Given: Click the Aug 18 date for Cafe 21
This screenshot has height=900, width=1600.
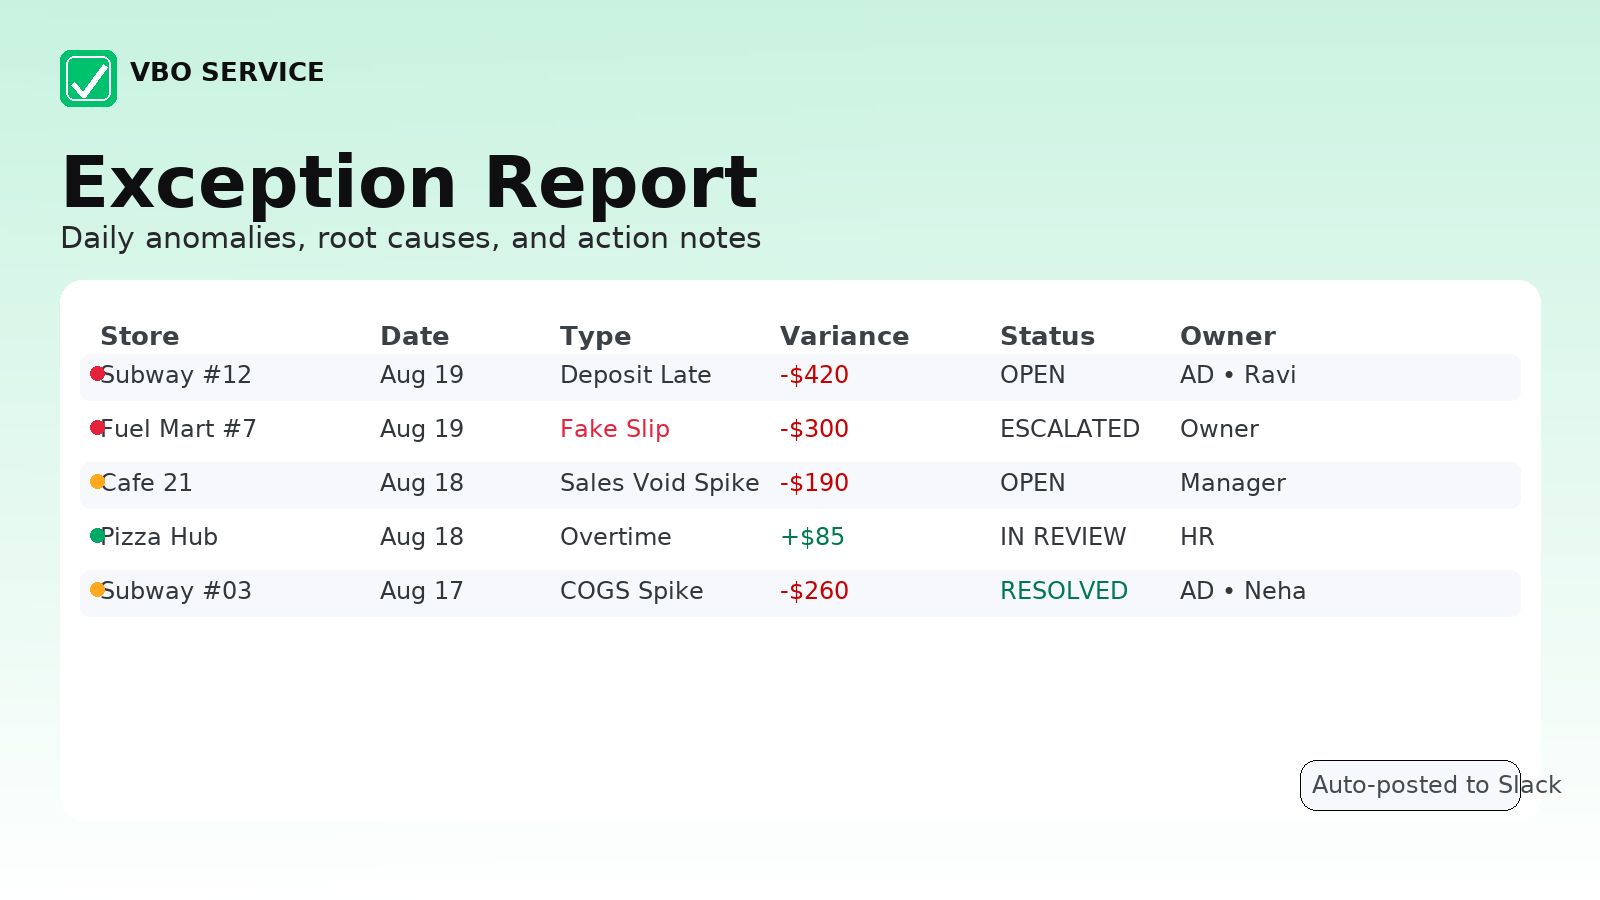Looking at the screenshot, I should (422, 483).
